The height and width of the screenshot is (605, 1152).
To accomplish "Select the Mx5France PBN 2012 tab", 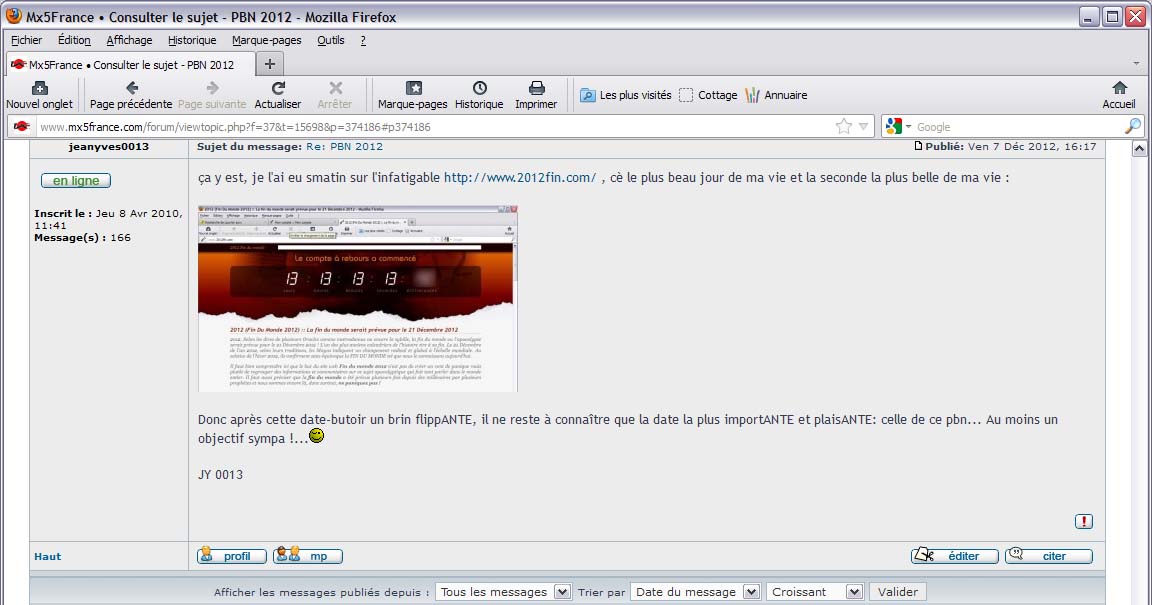I will (x=131, y=65).
